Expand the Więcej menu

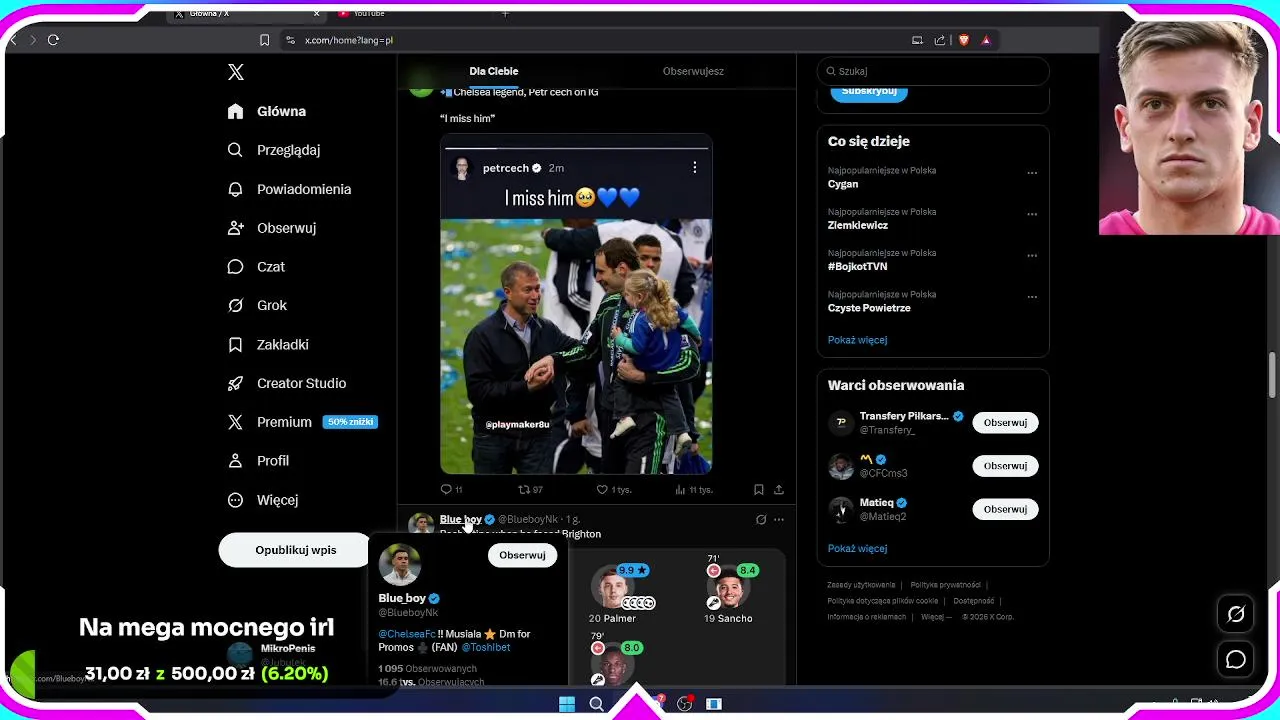tap(262, 500)
